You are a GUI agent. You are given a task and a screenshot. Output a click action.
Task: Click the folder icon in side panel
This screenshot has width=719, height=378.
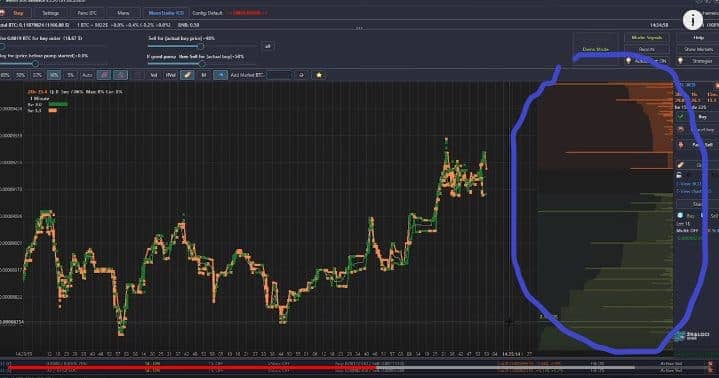pos(680,175)
